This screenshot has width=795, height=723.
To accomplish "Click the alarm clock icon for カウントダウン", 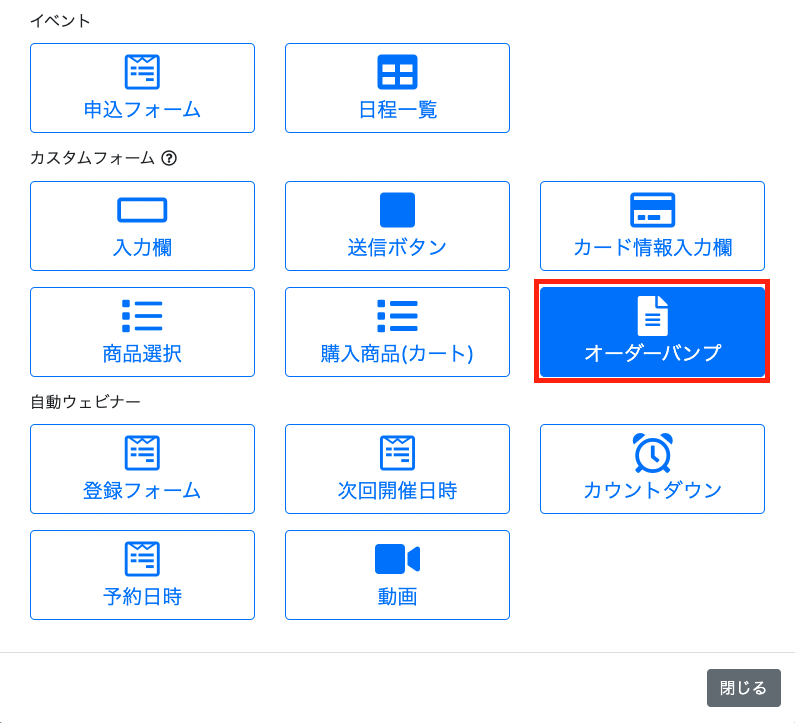I will (652, 453).
